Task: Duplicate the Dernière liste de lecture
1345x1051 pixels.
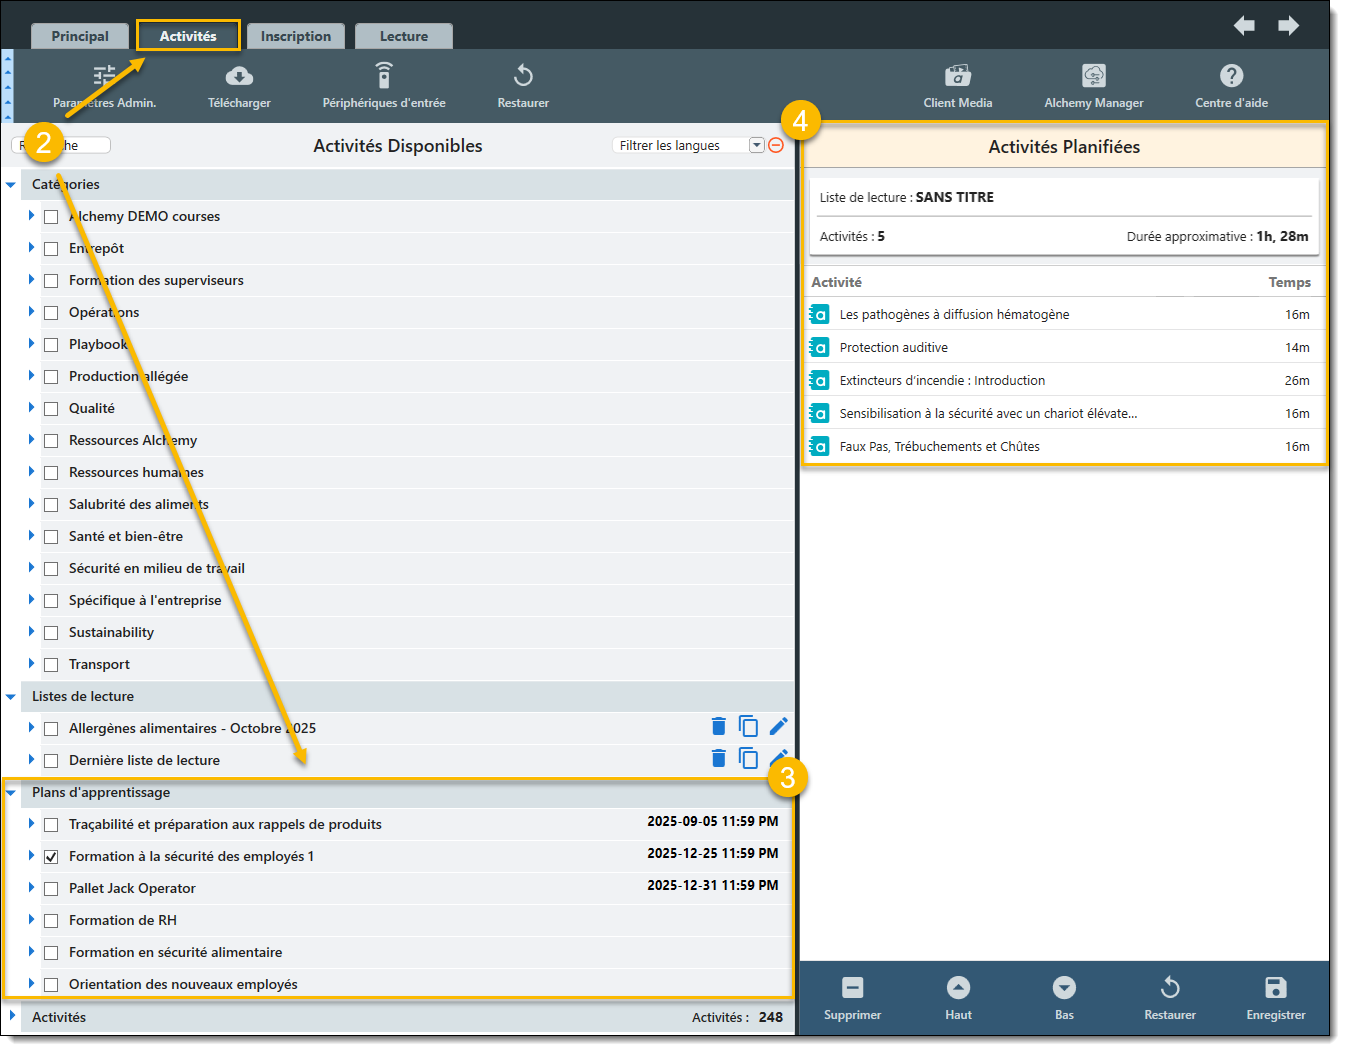Action: [x=748, y=758]
